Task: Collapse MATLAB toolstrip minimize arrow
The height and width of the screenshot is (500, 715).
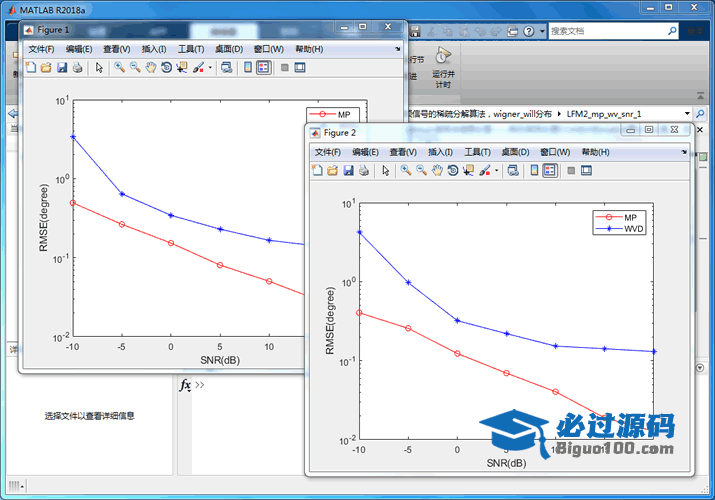Action: [700, 96]
